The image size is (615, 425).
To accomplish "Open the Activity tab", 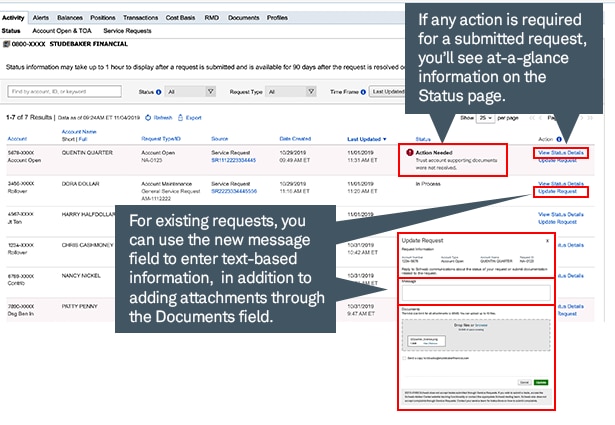I will (13, 18).
